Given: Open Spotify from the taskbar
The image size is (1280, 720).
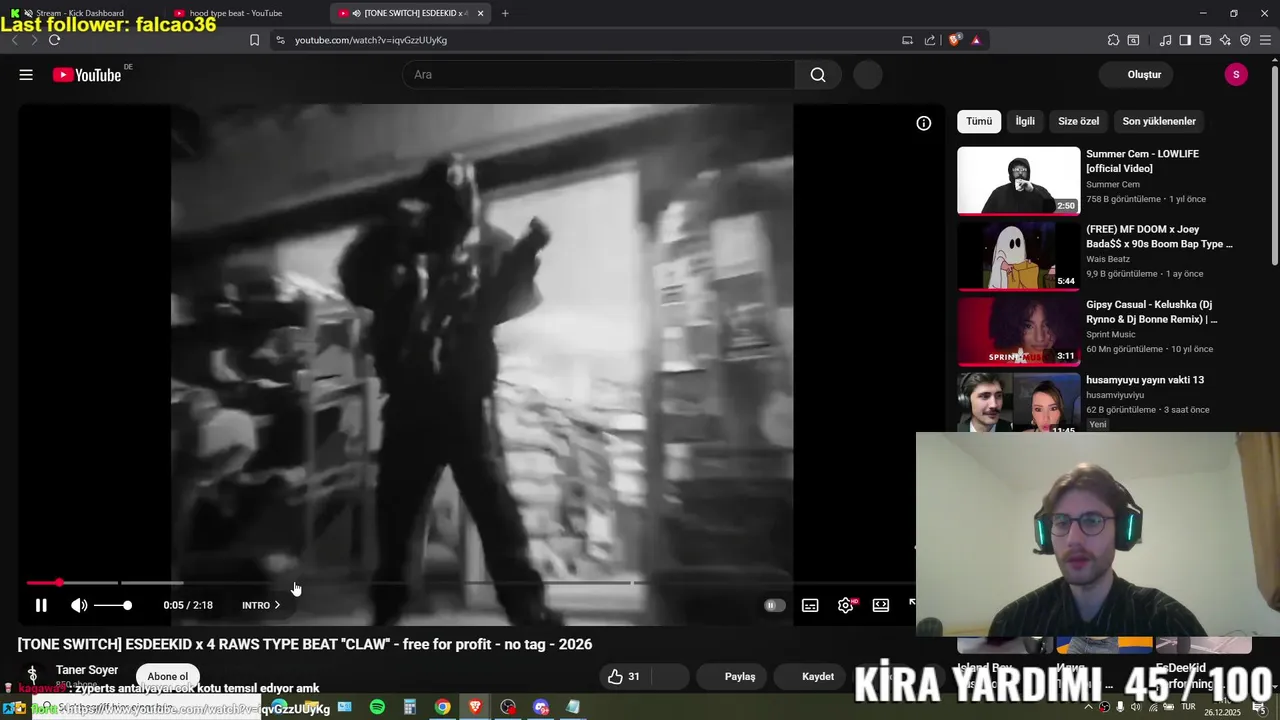Looking at the screenshot, I should pyautogui.click(x=377, y=707).
